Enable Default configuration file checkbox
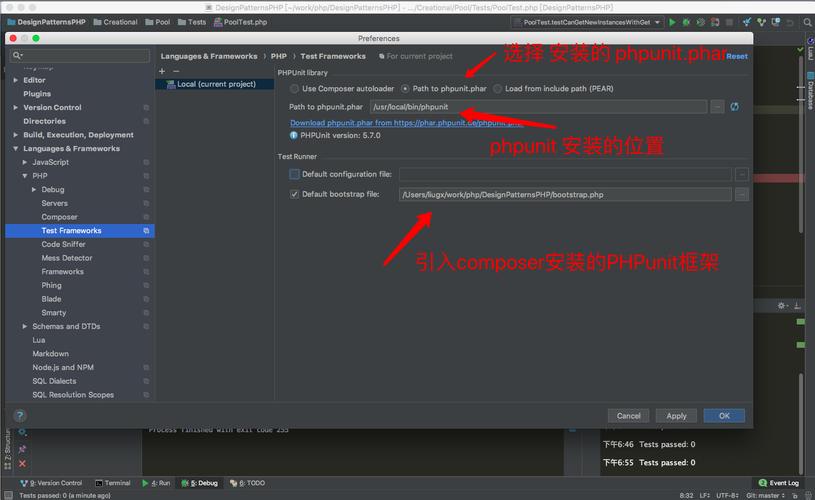Viewport: 815px width, 500px height. tap(294, 174)
